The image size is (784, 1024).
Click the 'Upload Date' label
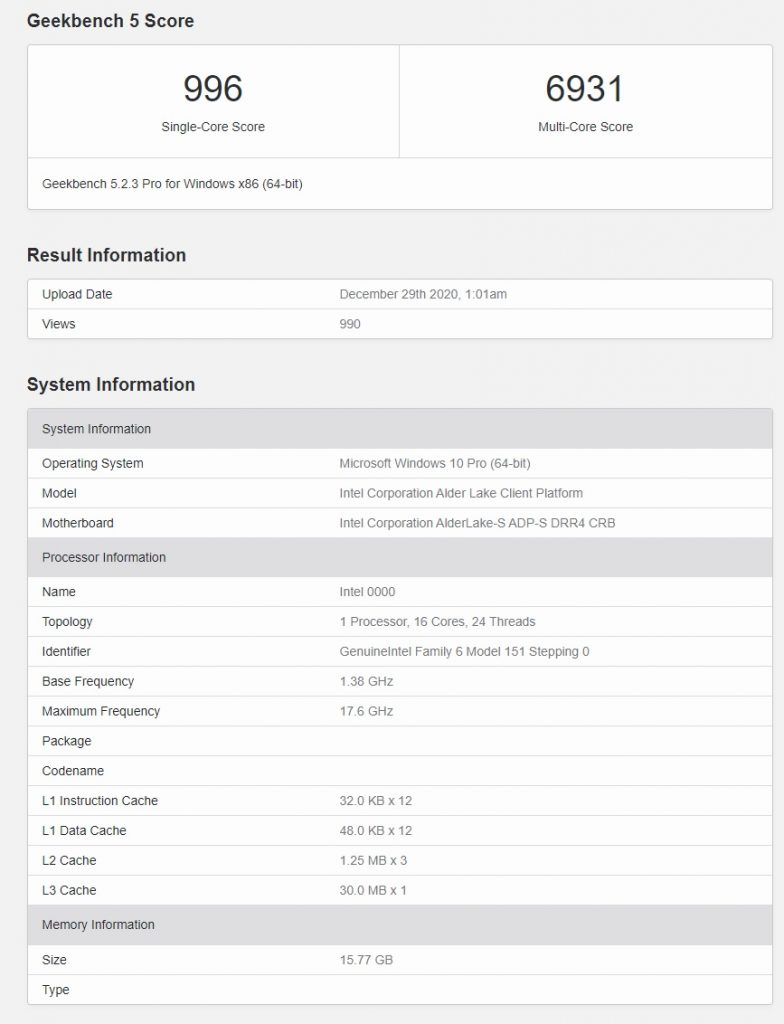click(x=77, y=294)
